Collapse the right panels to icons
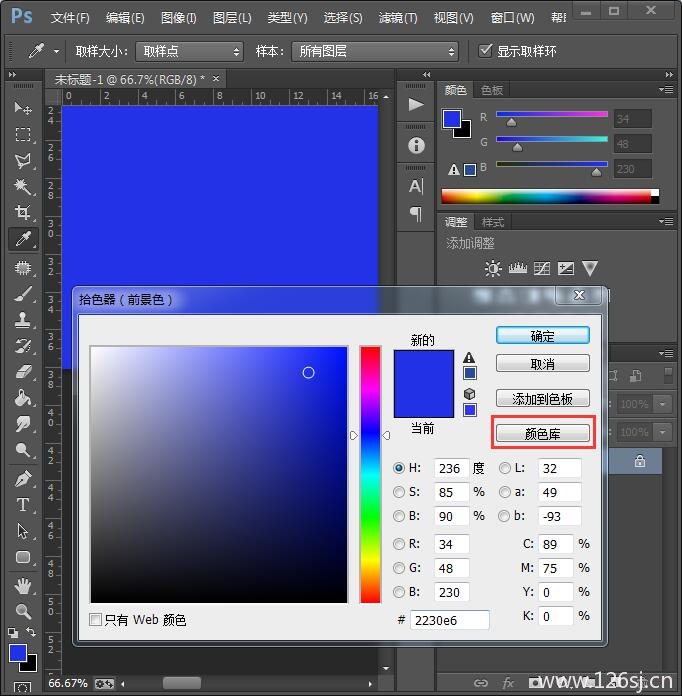This screenshot has width=682, height=696. 669,75
